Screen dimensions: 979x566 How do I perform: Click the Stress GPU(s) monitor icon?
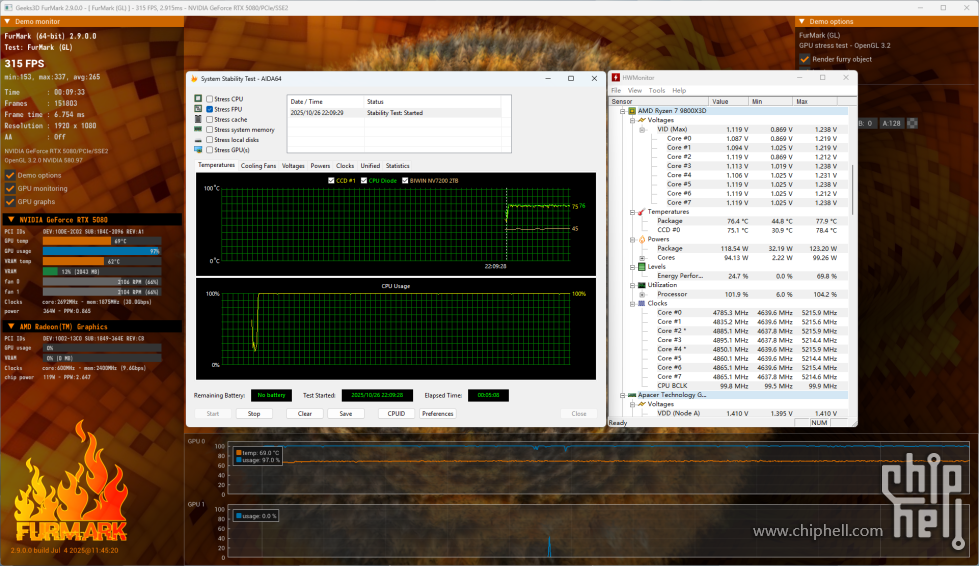pos(198,149)
